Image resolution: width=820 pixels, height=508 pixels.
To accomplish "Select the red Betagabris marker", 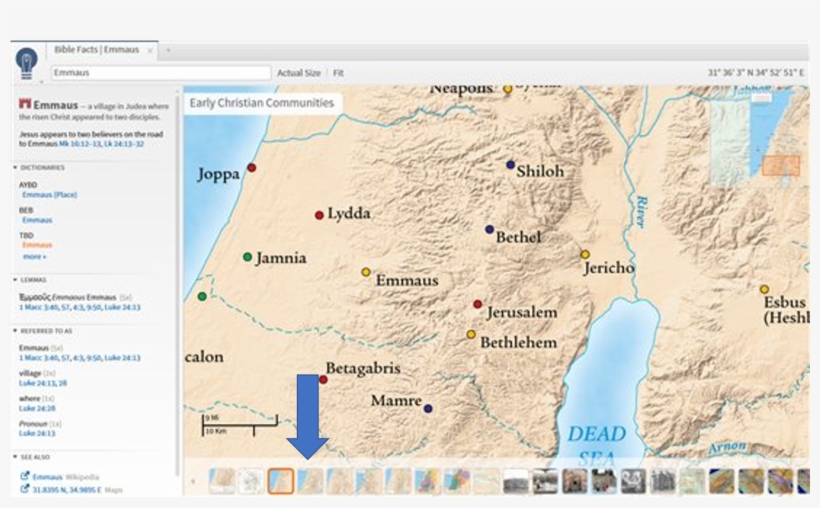I will (323, 379).
